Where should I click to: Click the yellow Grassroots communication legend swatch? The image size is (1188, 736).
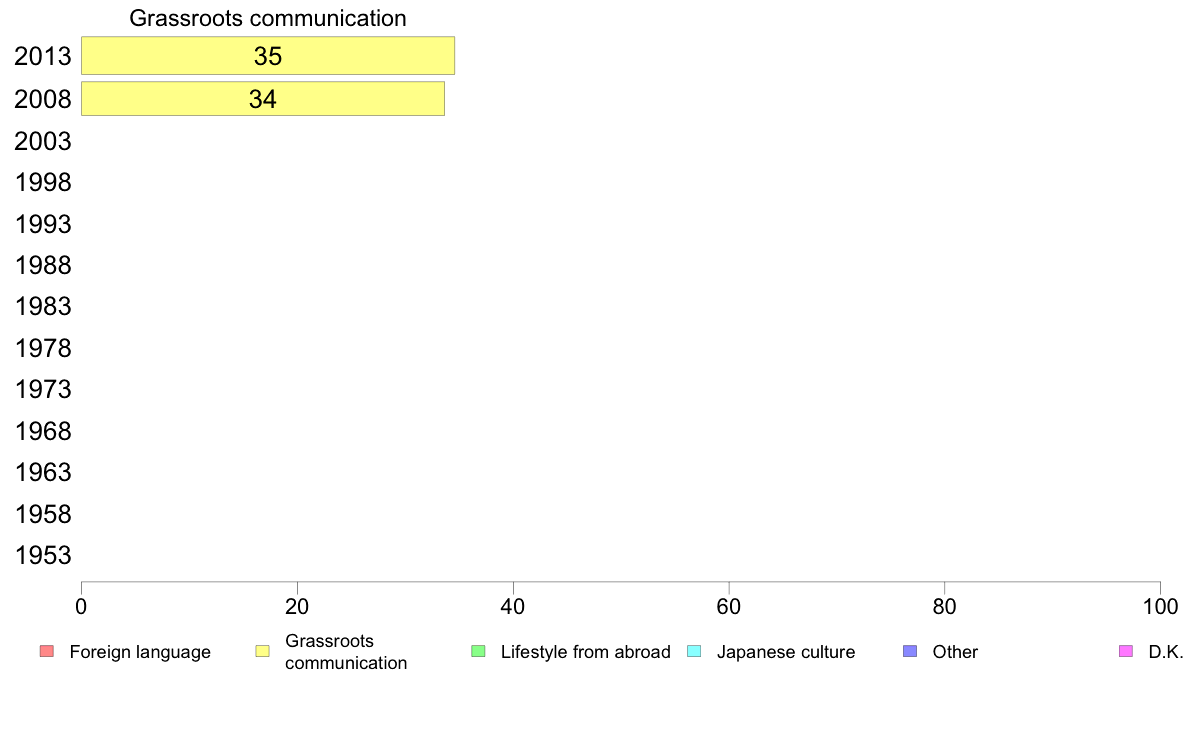coord(263,651)
